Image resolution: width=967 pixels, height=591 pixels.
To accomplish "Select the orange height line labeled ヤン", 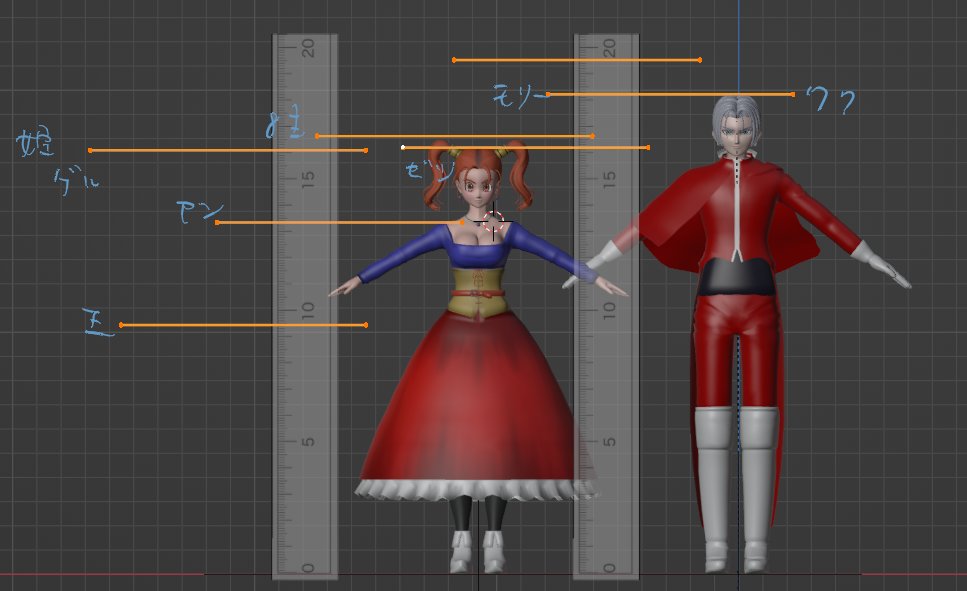I will pos(340,222).
